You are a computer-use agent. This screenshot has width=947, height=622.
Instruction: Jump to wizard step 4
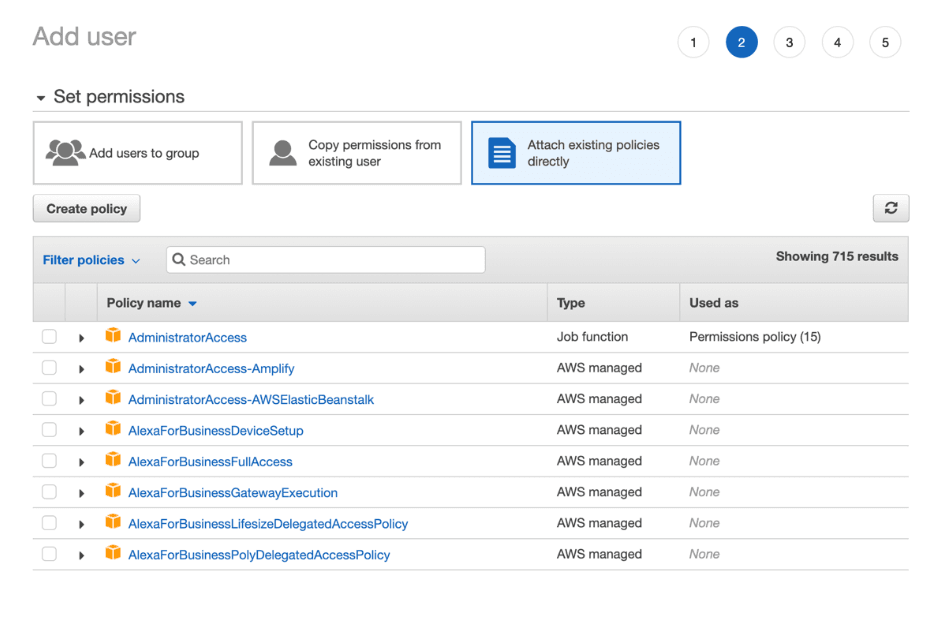pos(837,42)
